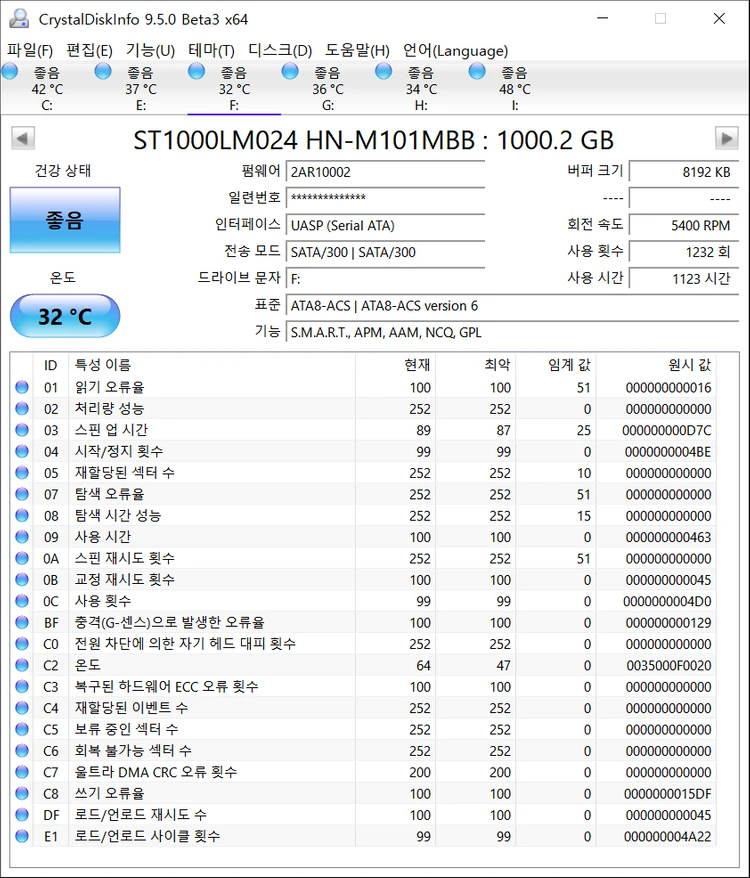The width and height of the screenshot is (750, 878).
Task: Click the features field S.M.A.R.T., APM, AAM
Action: tap(513, 333)
